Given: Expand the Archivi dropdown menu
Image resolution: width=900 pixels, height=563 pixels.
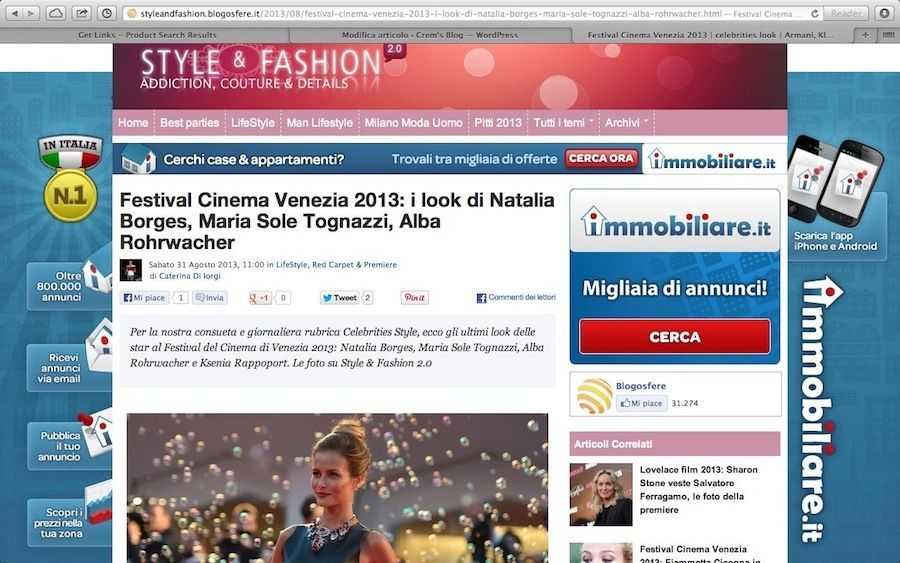Looking at the screenshot, I should tap(626, 123).
